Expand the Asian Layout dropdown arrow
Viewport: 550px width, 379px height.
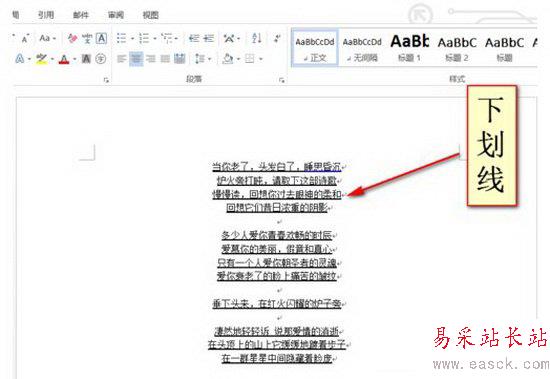[x=239, y=38]
